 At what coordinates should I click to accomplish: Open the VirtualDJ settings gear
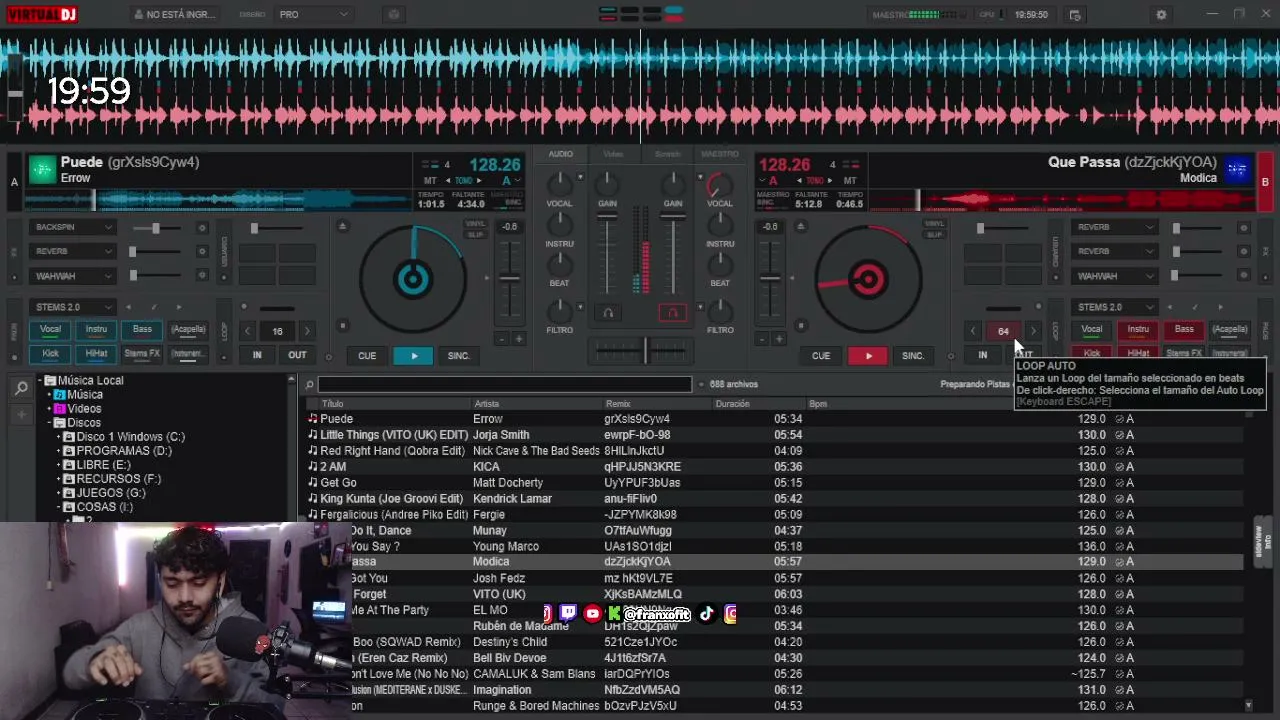1161,15
